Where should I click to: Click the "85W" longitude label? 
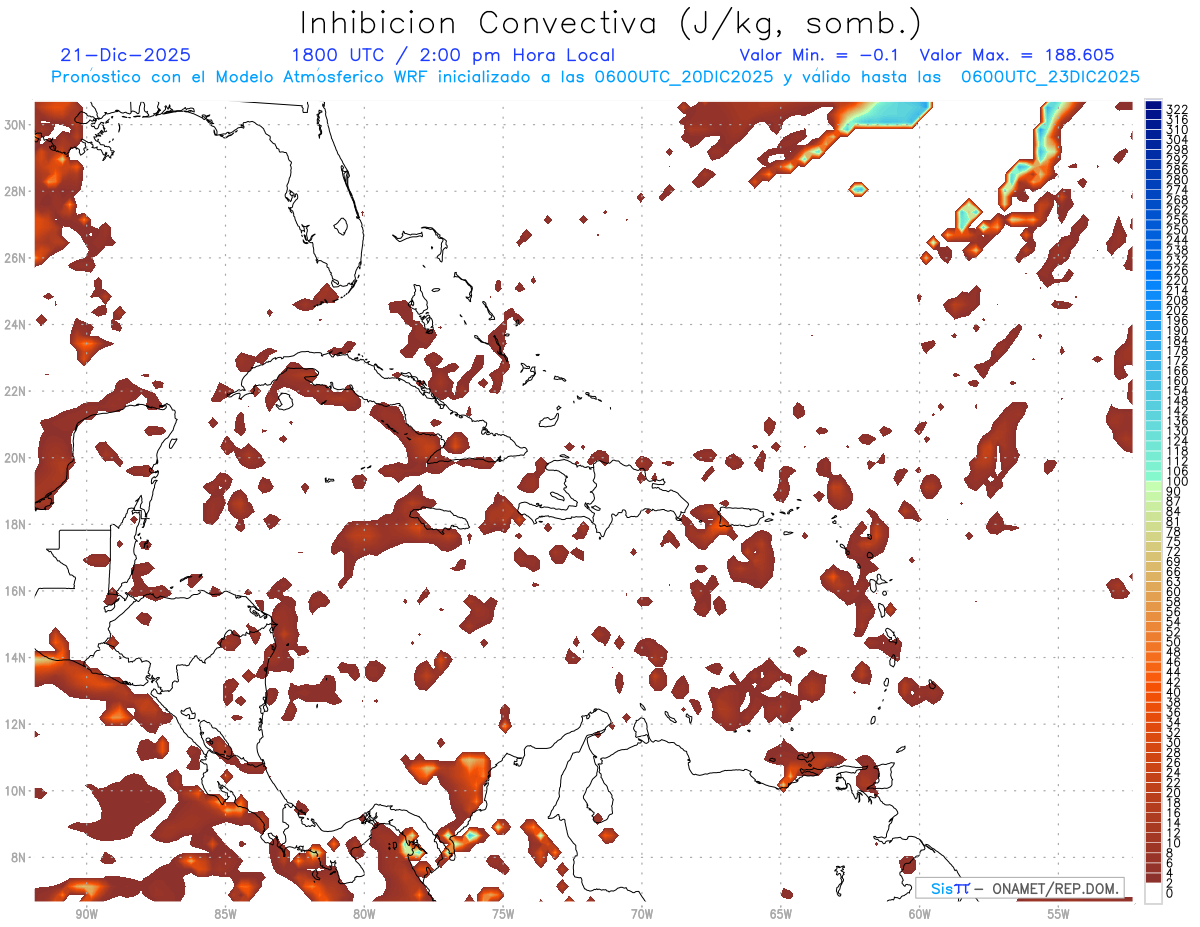[x=225, y=914]
